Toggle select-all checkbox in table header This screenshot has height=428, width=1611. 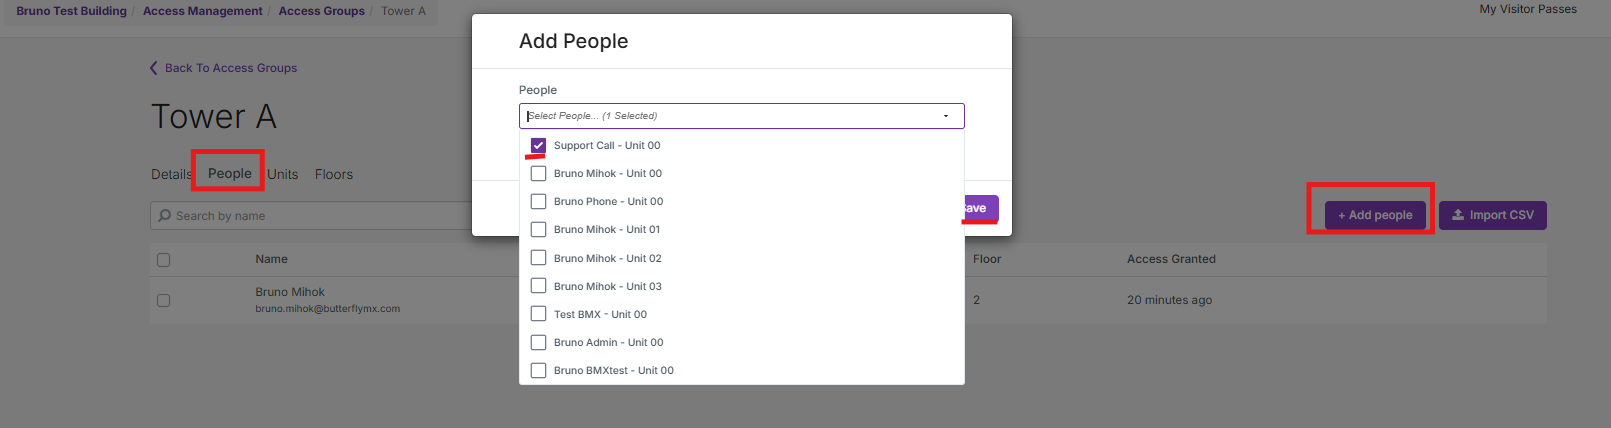[x=164, y=260]
